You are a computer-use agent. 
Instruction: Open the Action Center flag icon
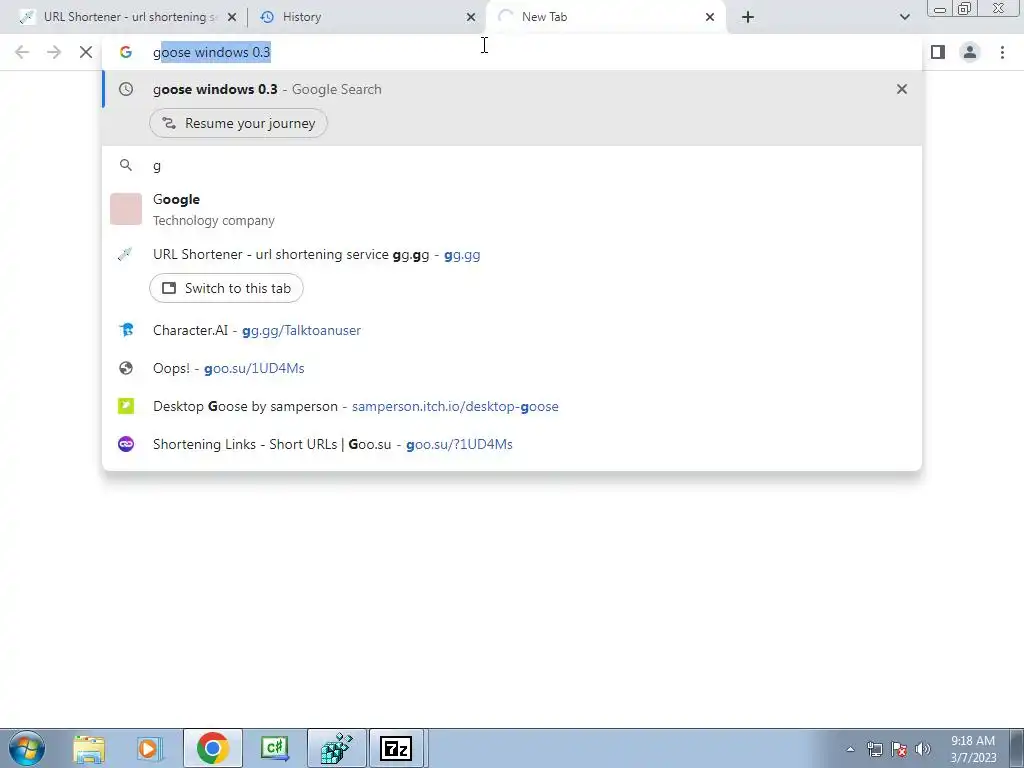tap(899, 749)
